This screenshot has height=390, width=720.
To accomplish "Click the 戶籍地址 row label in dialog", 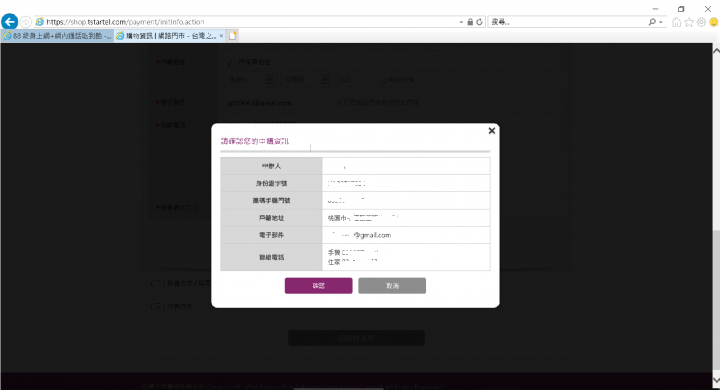I will [271, 218].
